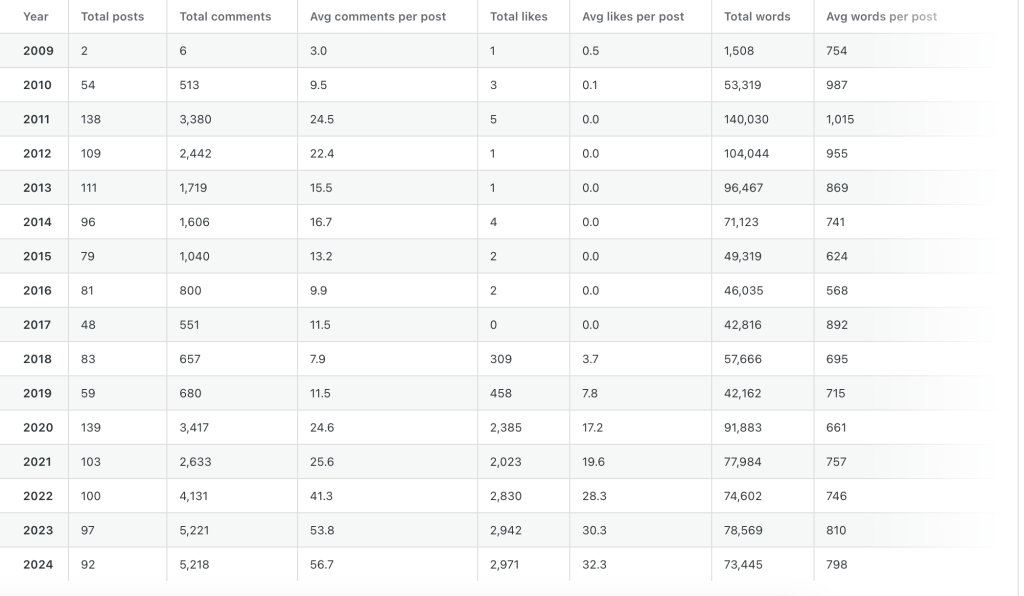
Task: Click the 2024 year row label
Action: click(x=38, y=565)
